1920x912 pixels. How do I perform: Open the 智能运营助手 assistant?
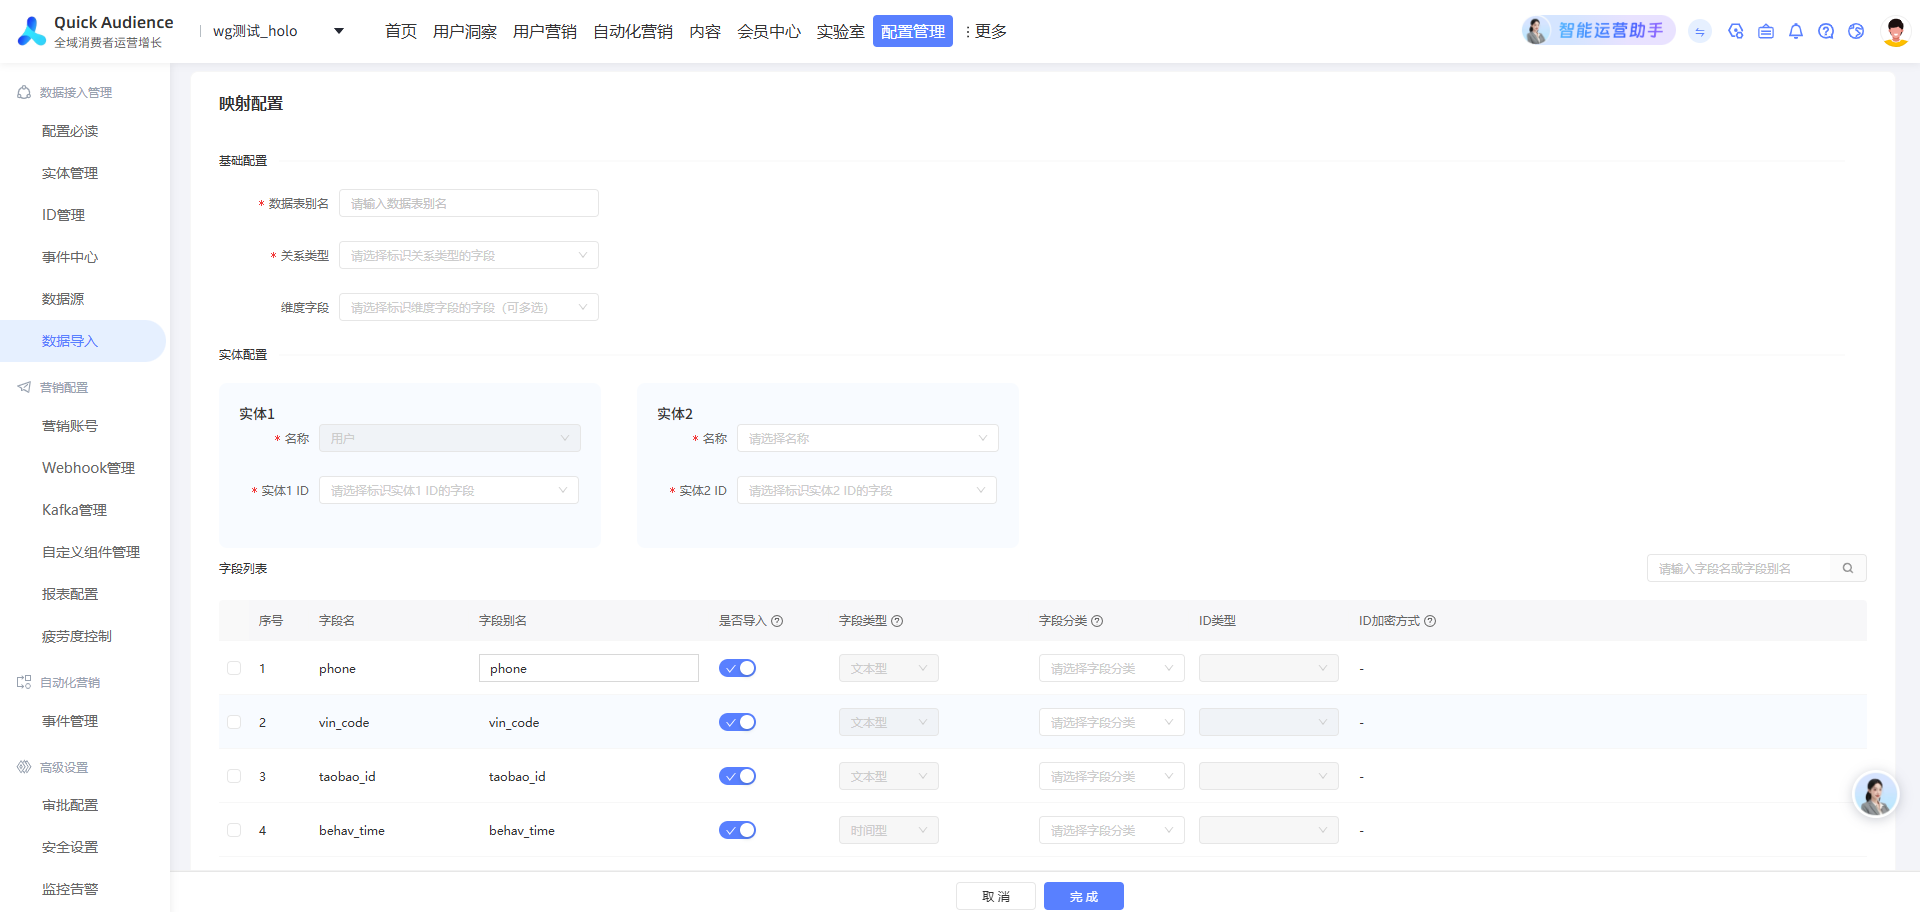[1598, 31]
